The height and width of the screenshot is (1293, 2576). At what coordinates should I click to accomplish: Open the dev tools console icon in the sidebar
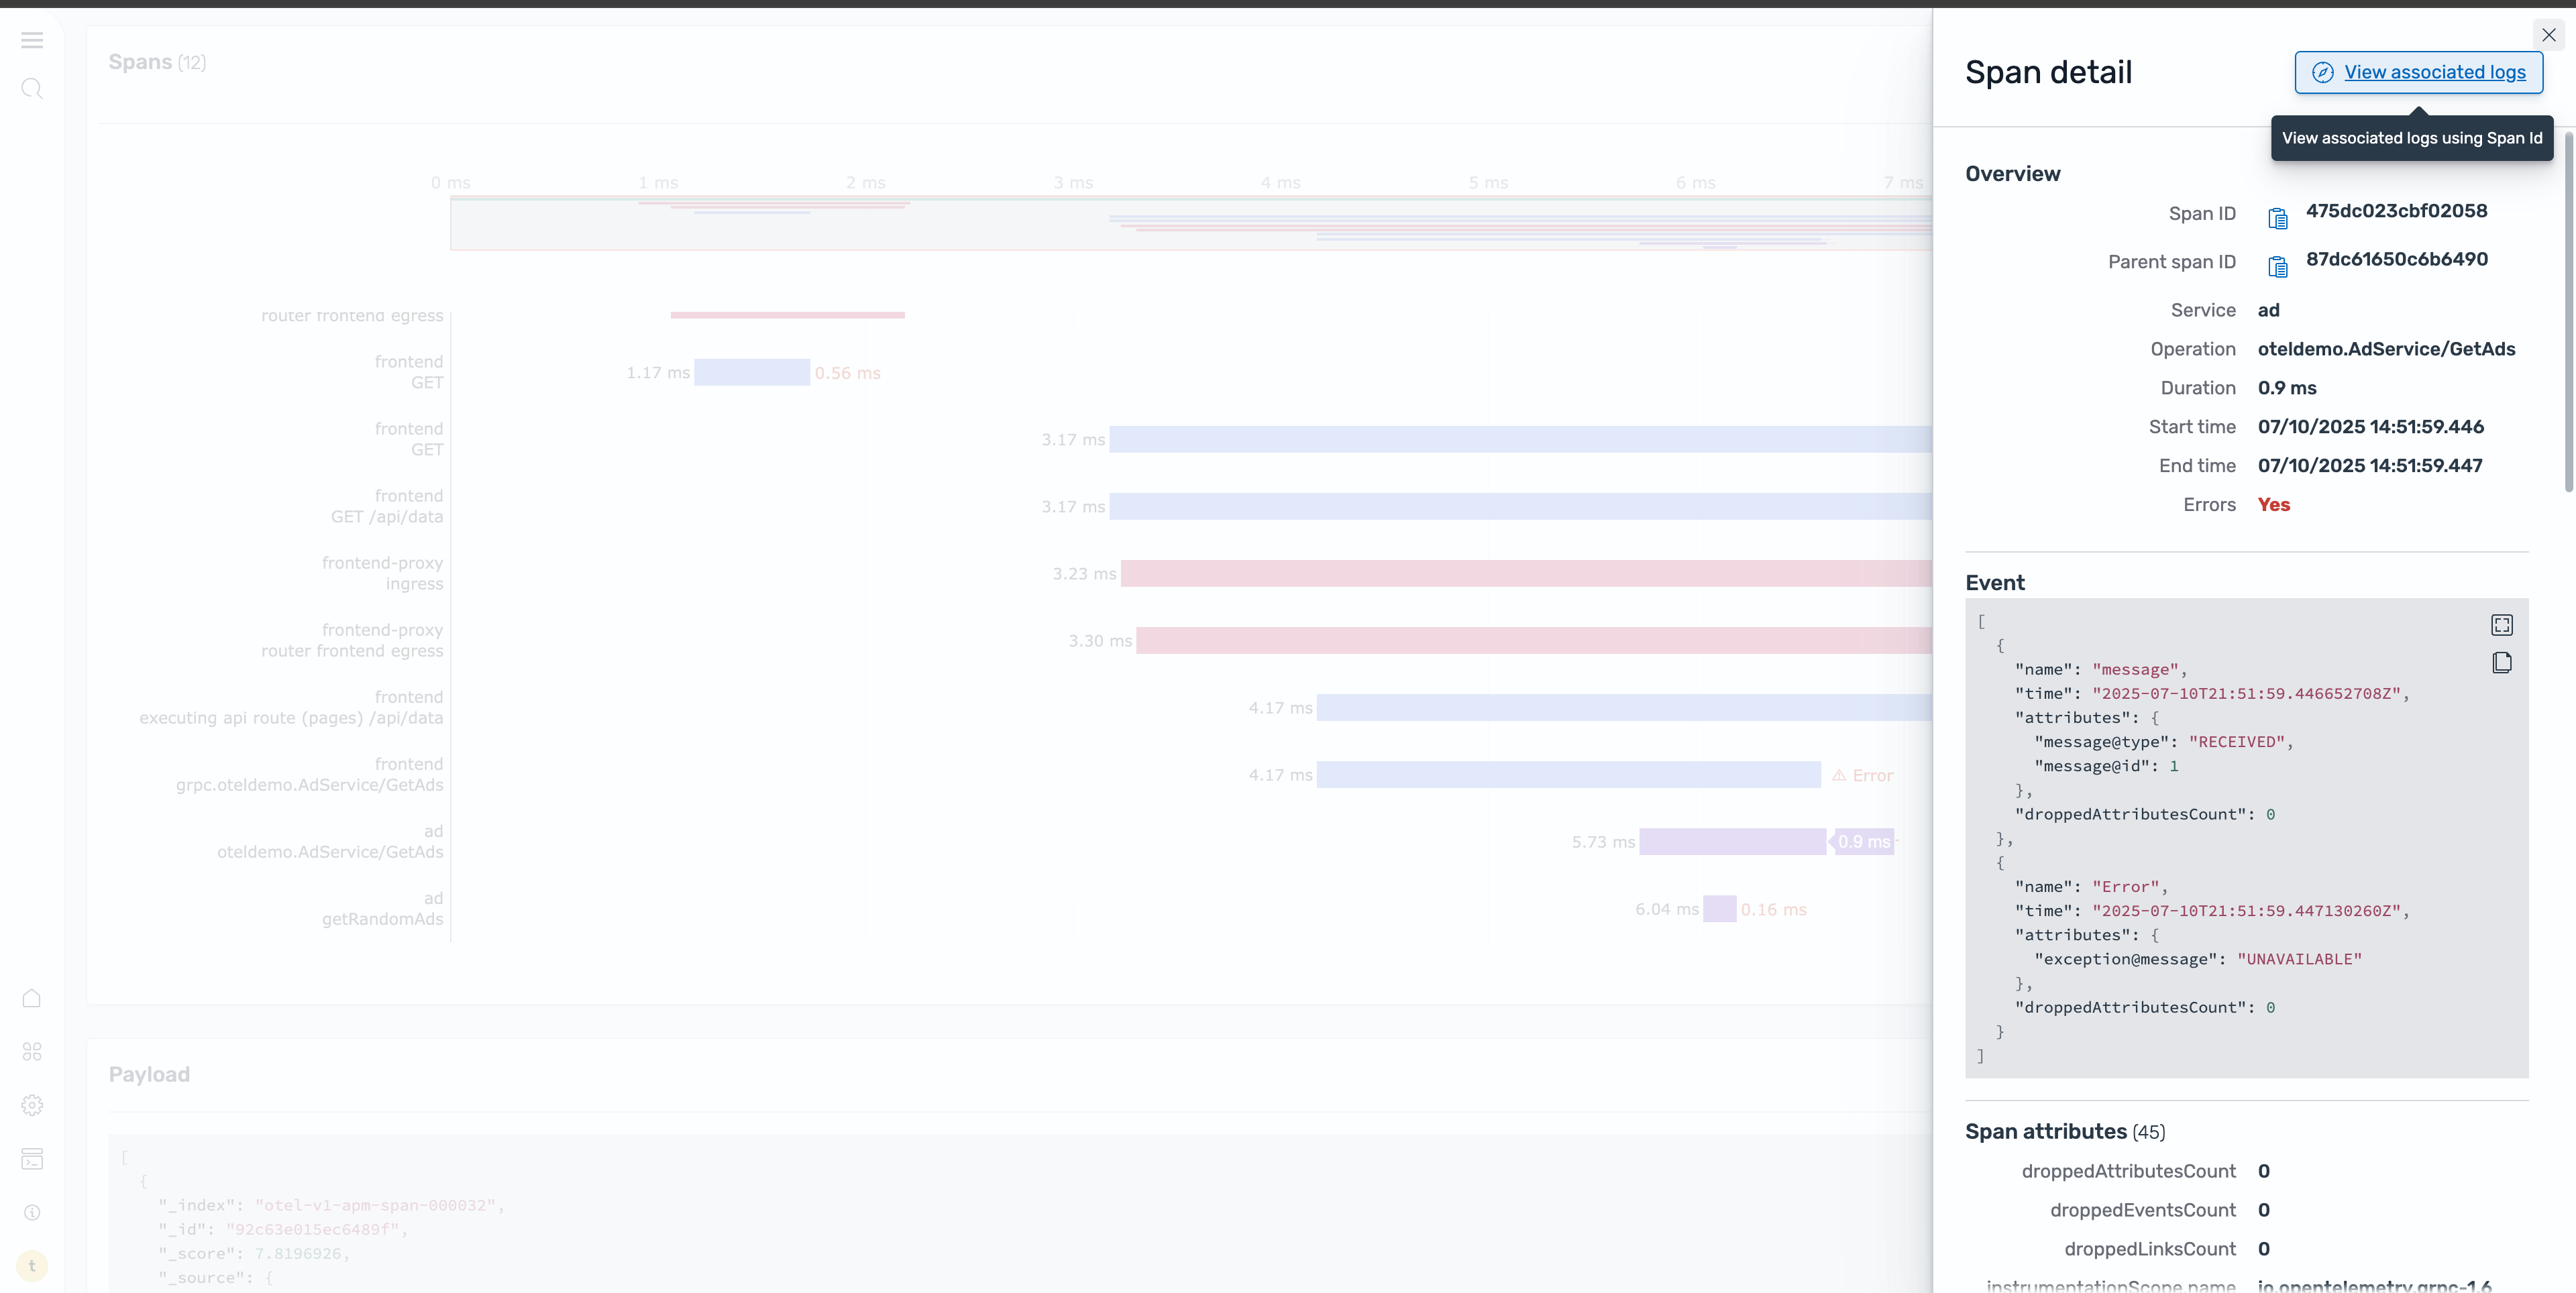point(32,1159)
